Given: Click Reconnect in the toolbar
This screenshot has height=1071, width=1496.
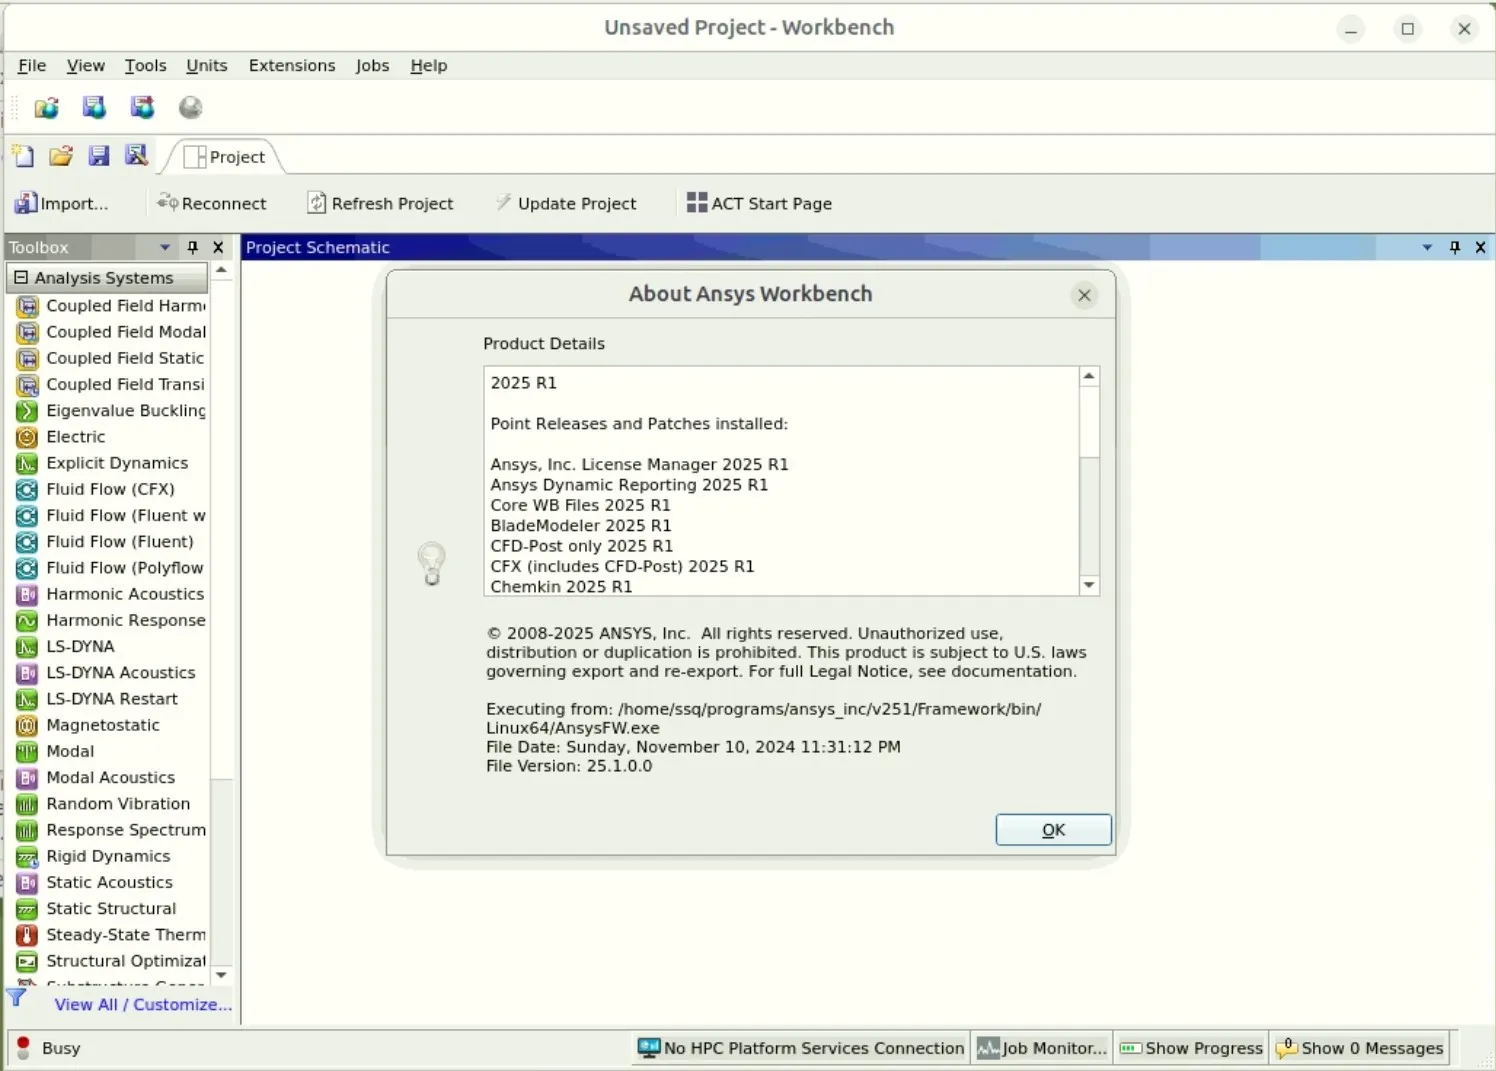Looking at the screenshot, I should click(x=212, y=203).
